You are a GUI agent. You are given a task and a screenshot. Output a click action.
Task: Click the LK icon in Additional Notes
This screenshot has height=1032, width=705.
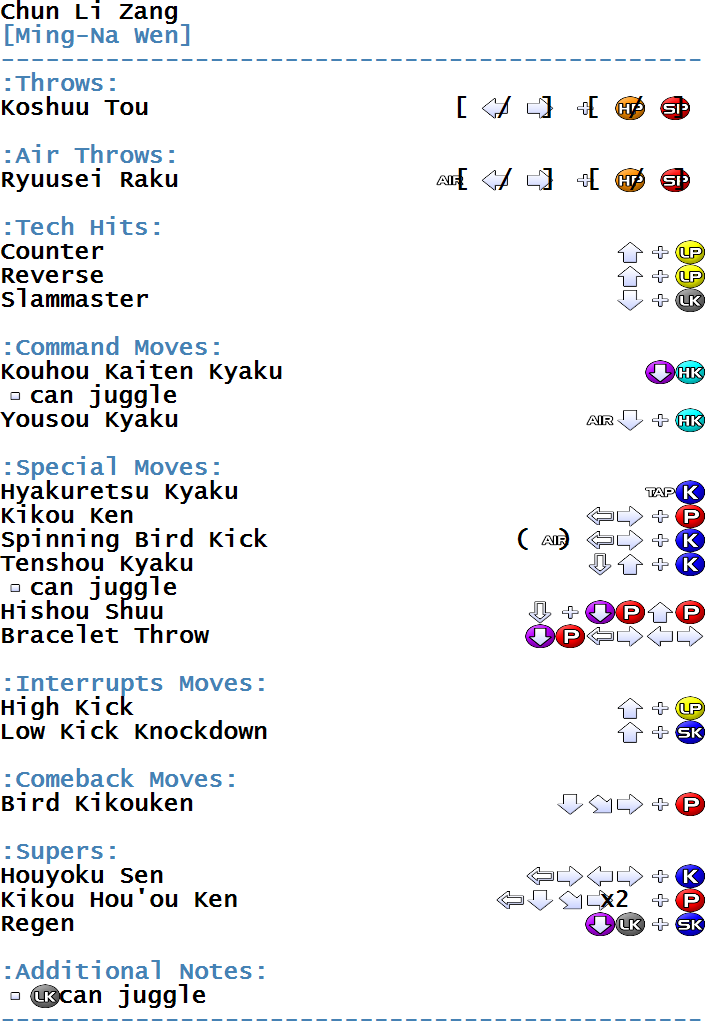coord(45,996)
